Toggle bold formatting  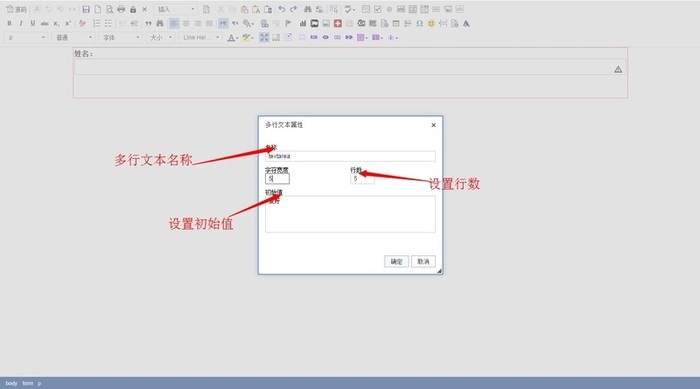click(x=9, y=23)
